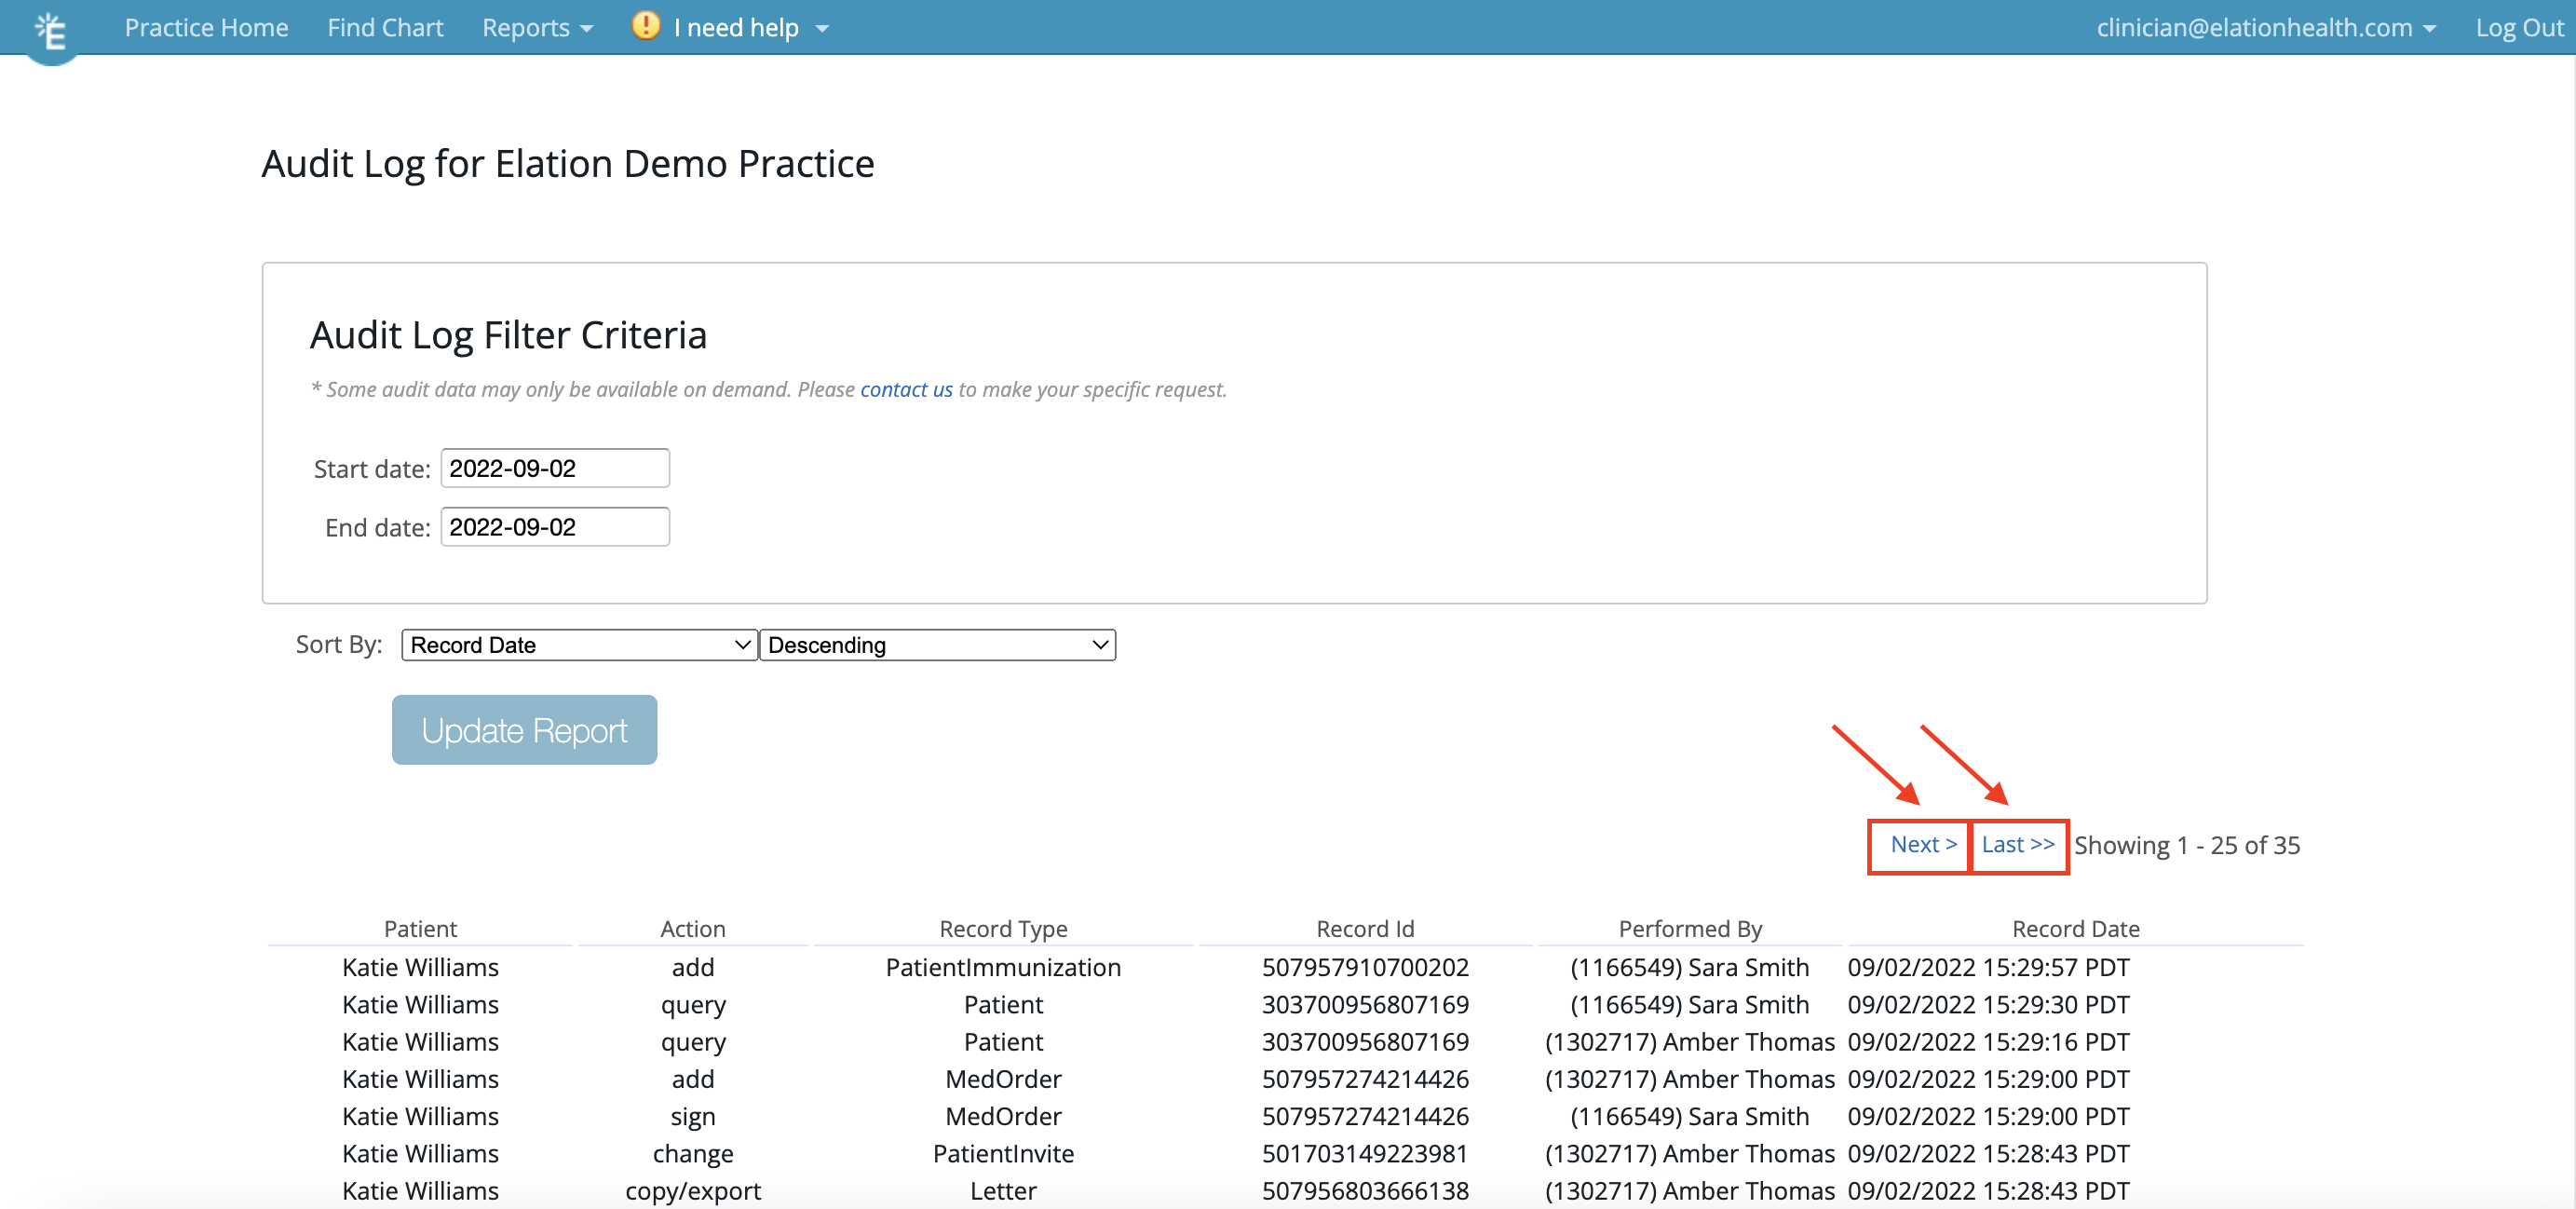The width and height of the screenshot is (2576, 1209).
Task: Select the Start date input field
Action: tap(553, 467)
